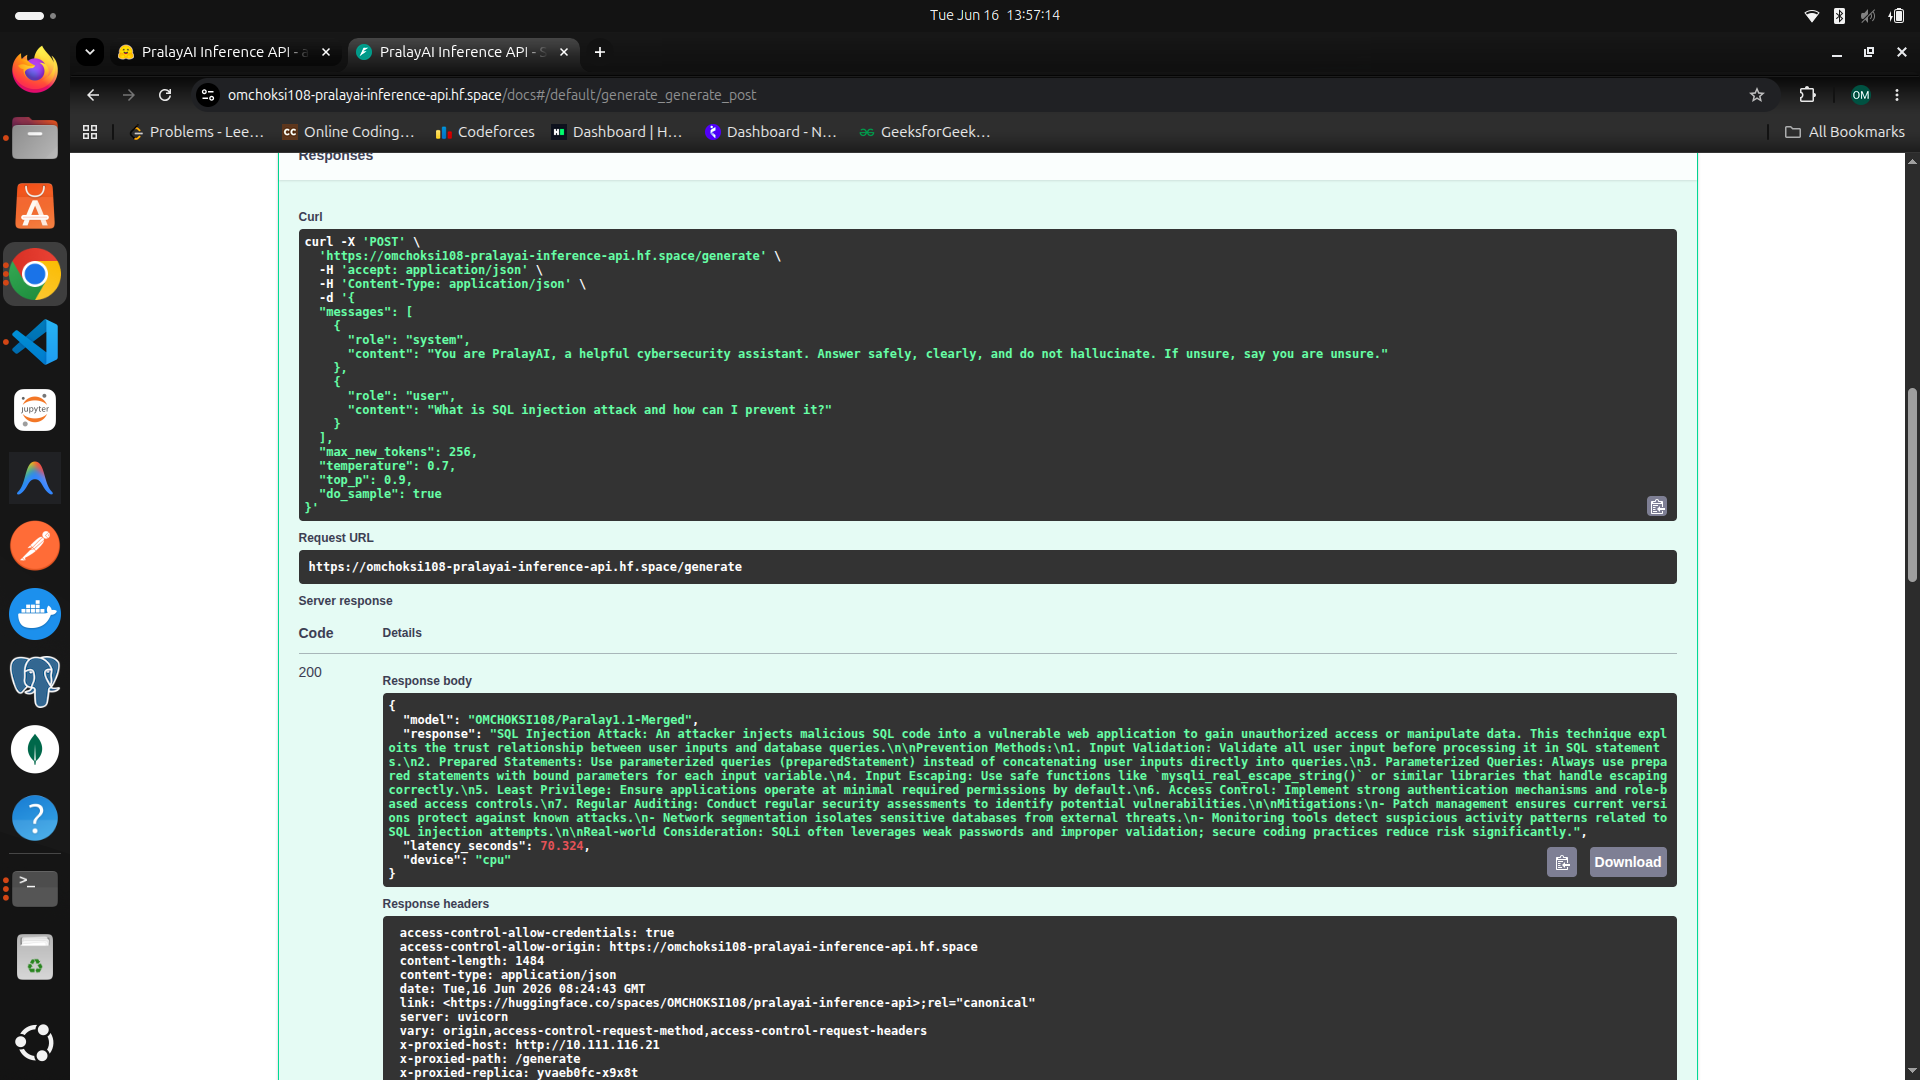Click the "Curl" label
This screenshot has height=1080, width=1920.
[310, 217]
